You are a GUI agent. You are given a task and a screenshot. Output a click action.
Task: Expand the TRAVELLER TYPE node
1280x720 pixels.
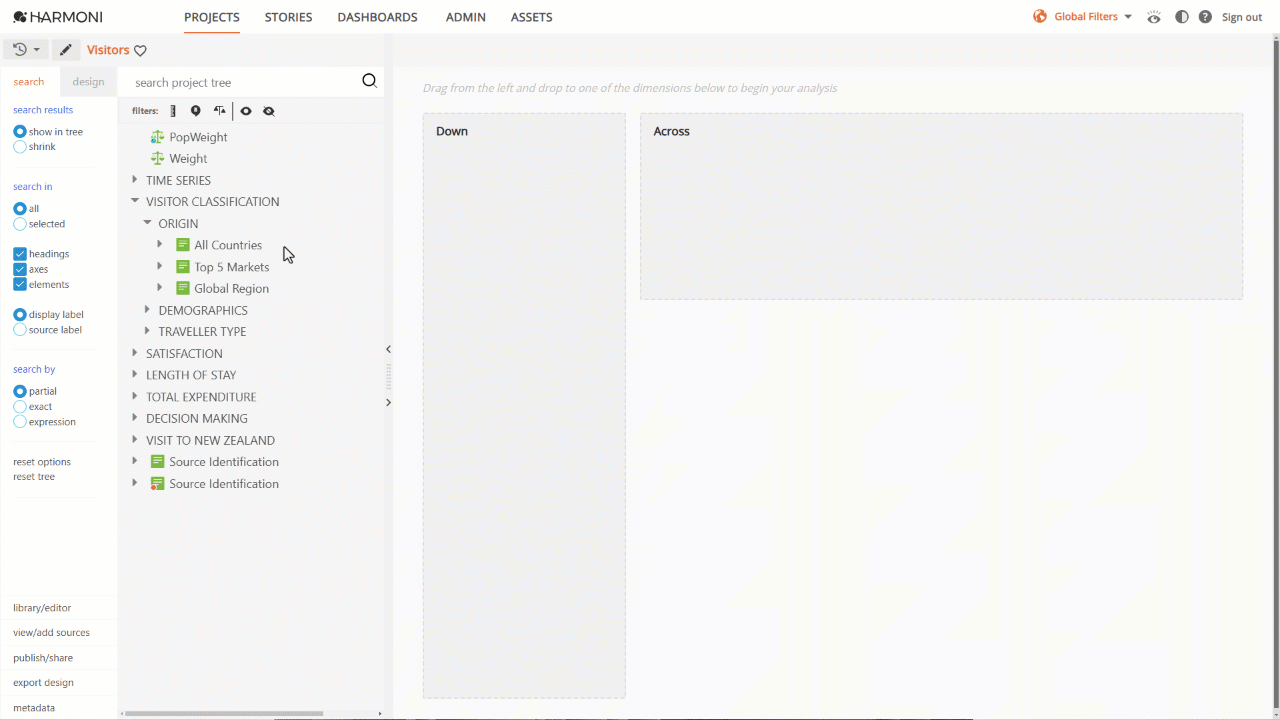click(x=147, y=331)
